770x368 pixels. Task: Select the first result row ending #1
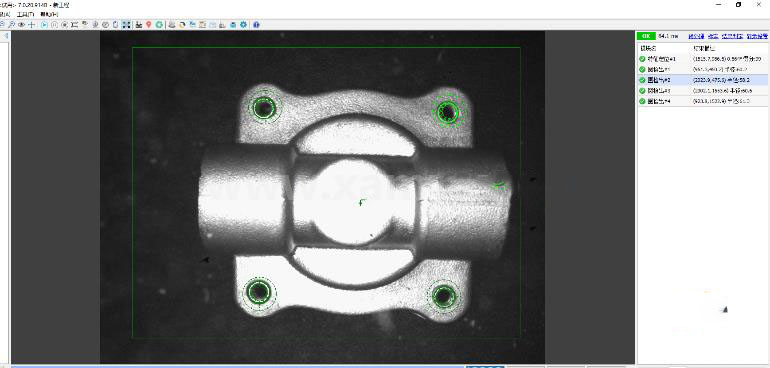coord(703,58)
